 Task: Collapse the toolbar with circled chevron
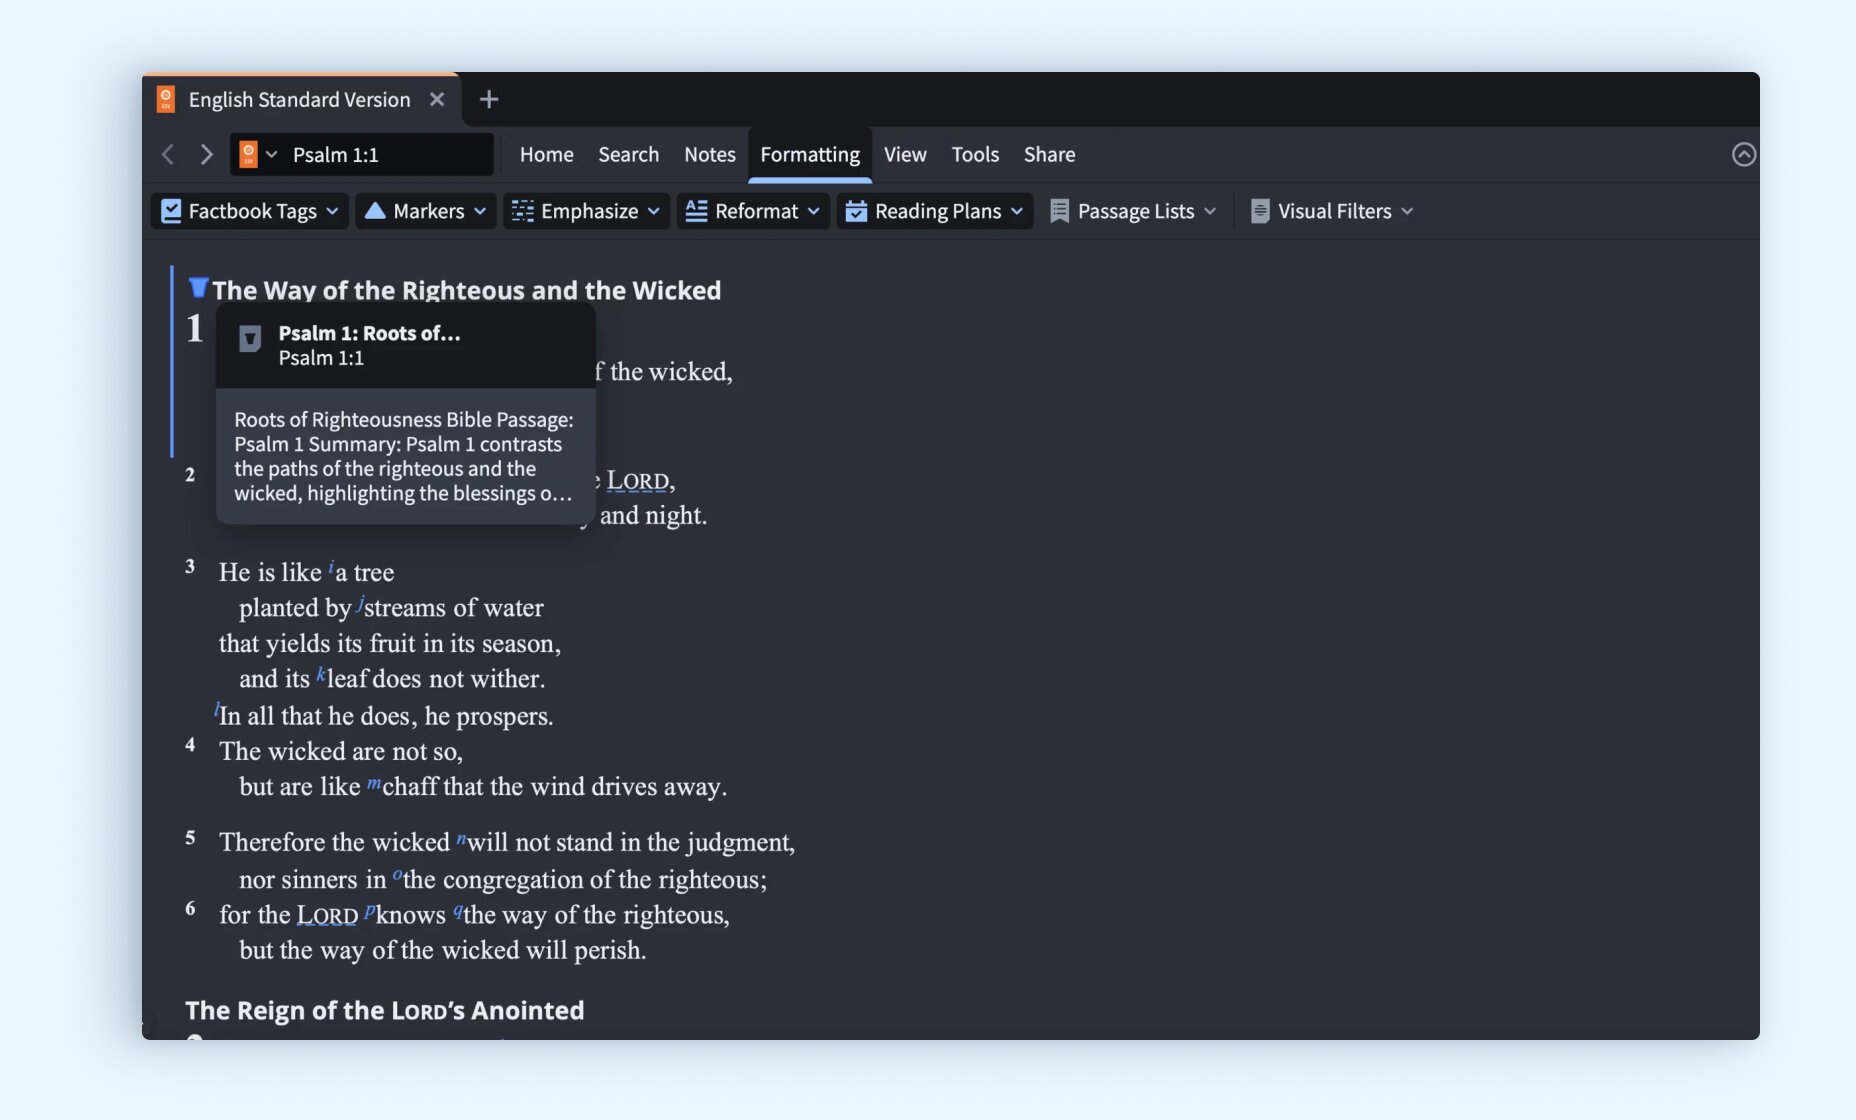tap(1744, 154)
